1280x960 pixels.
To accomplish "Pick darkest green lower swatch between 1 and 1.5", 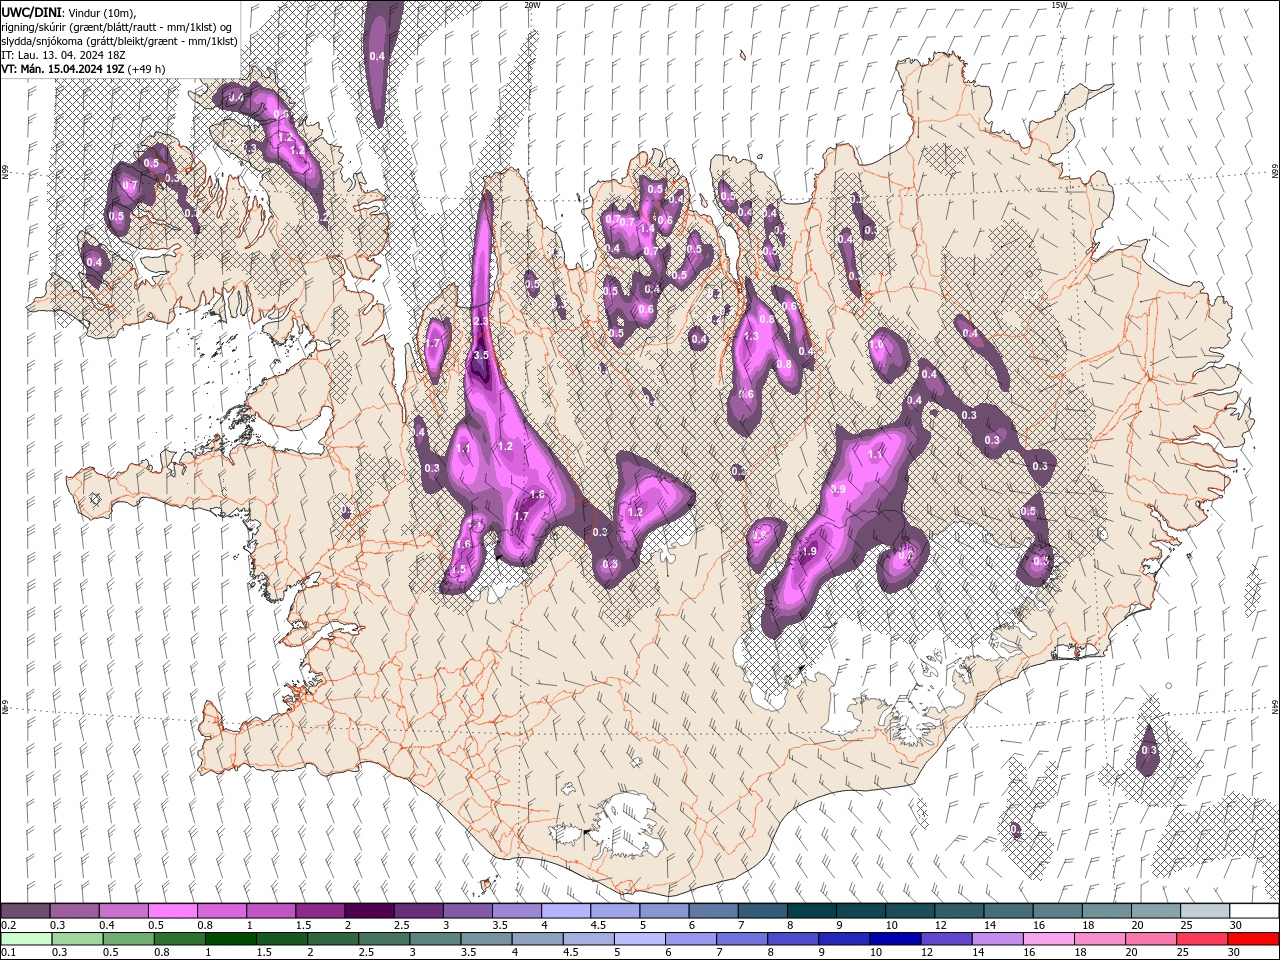I will click(231, 939).
